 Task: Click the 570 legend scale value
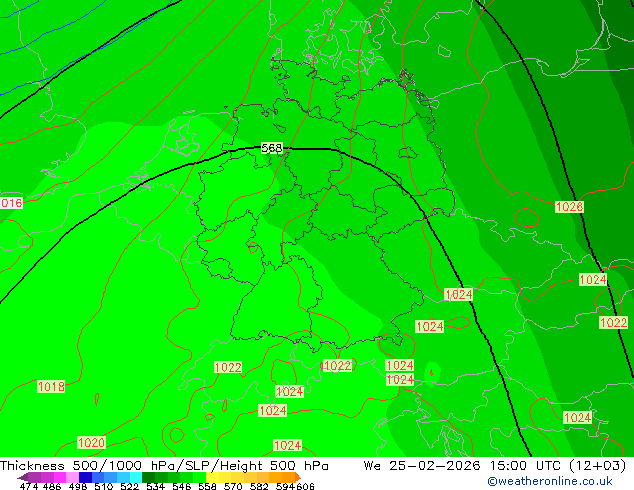coord(233,486)
